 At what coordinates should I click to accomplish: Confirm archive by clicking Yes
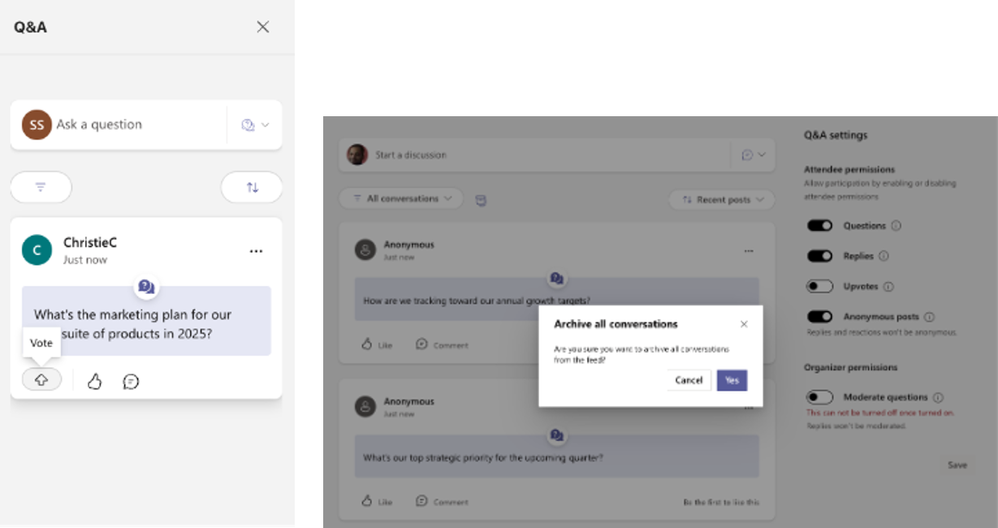[x=731, y=380]
